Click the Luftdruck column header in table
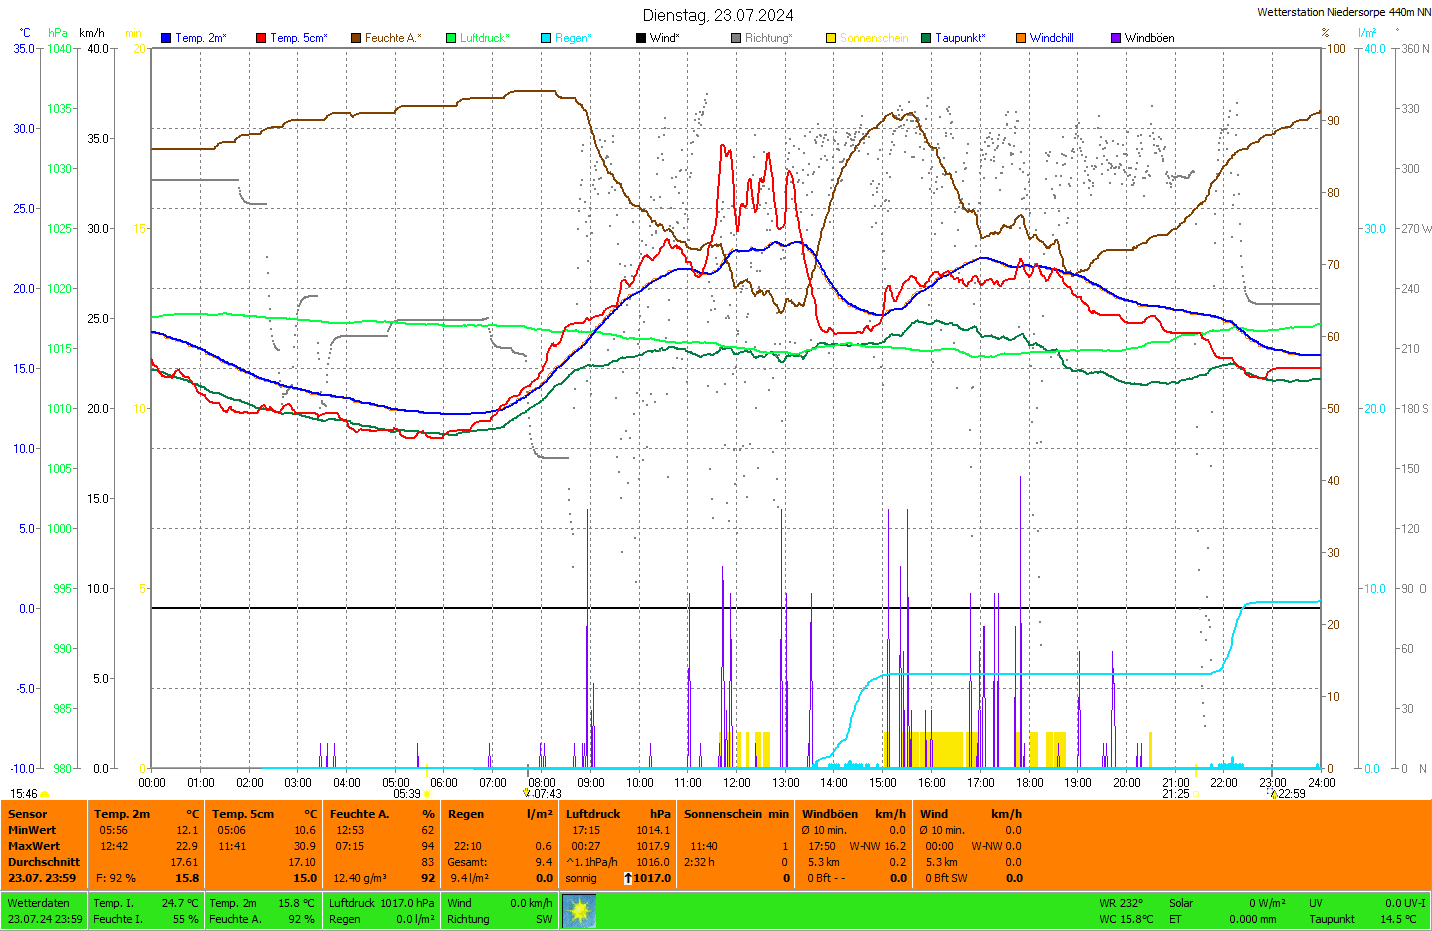1432x931 pixels. point(593,814)
